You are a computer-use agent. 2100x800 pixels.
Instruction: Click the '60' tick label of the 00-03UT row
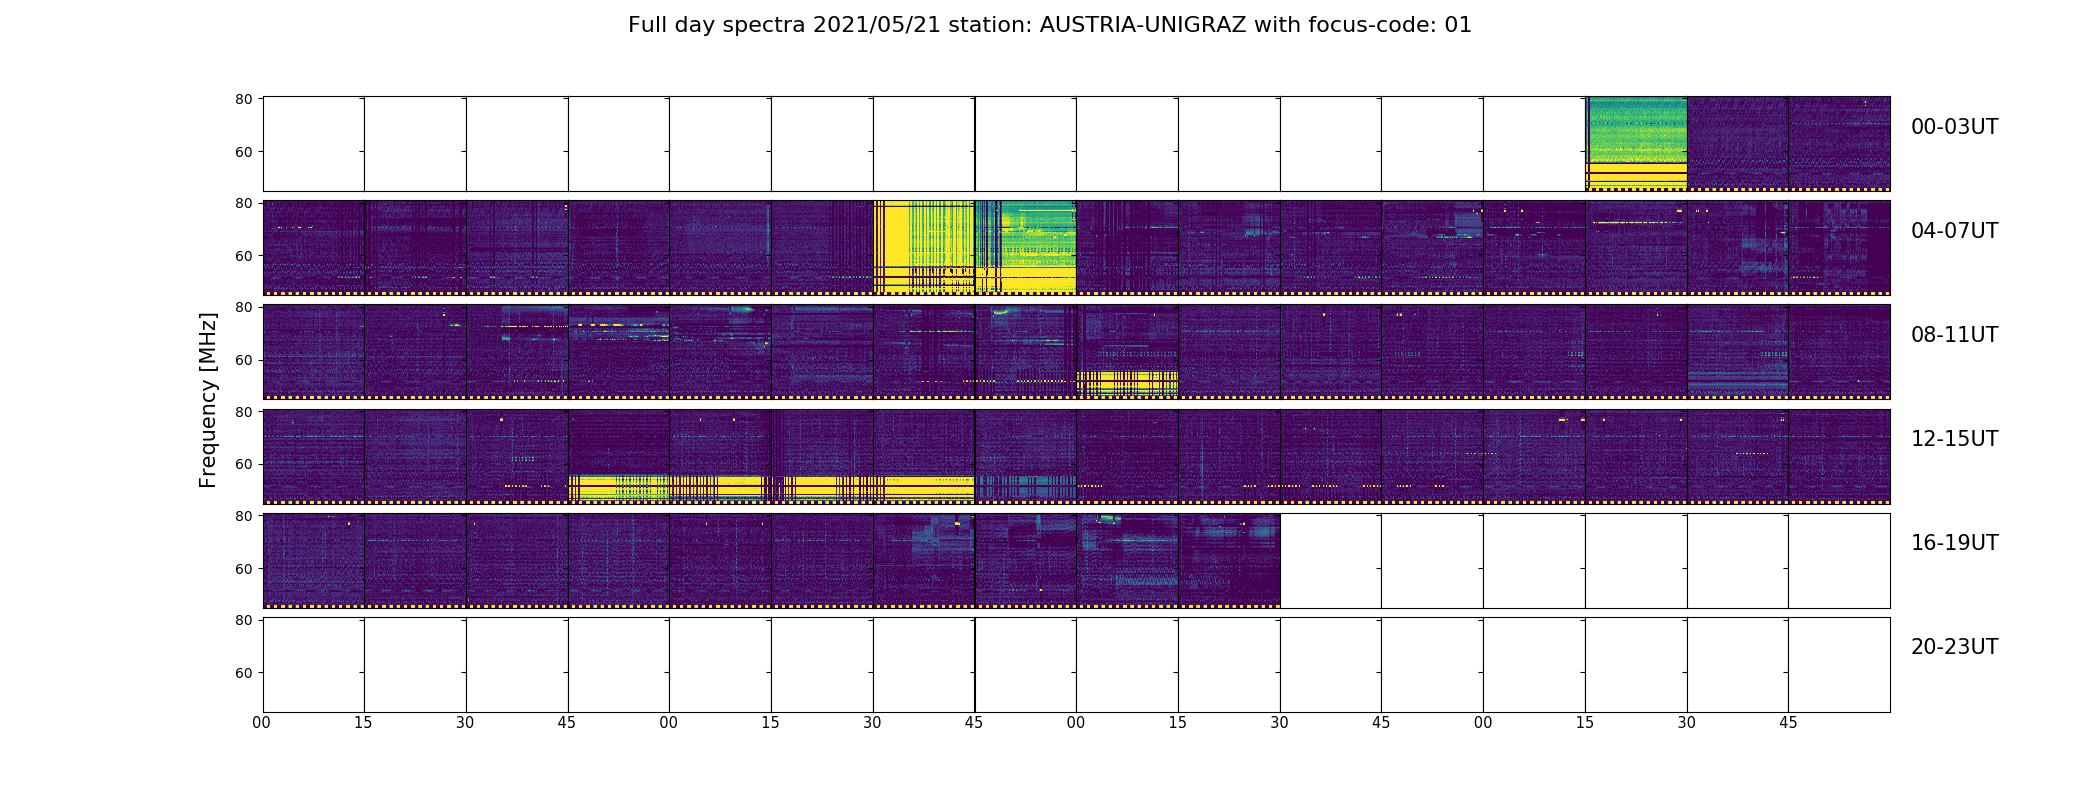point(243,152)
